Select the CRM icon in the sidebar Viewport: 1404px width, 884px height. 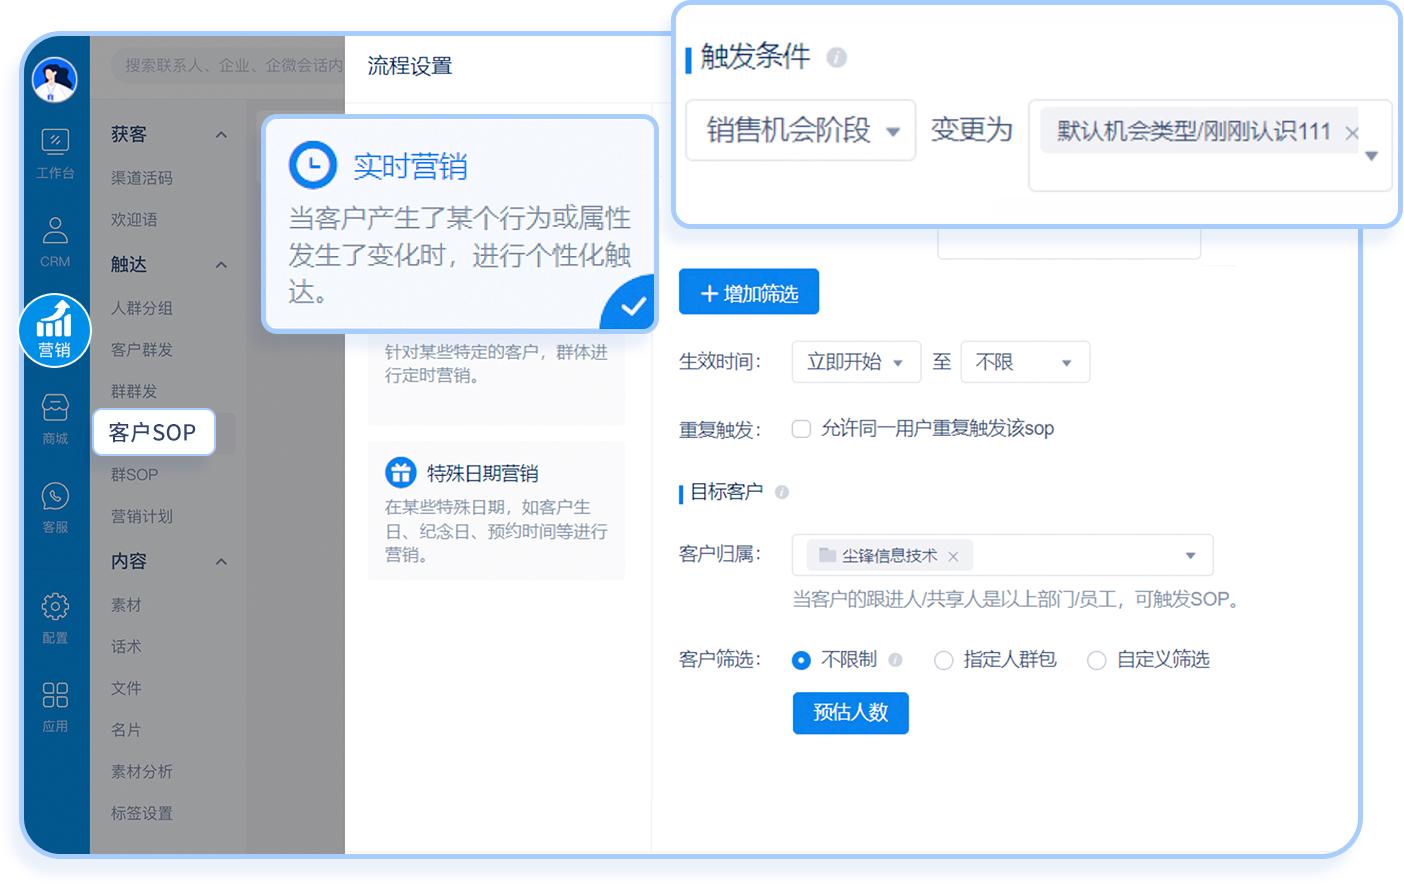[x=55, y=240]
